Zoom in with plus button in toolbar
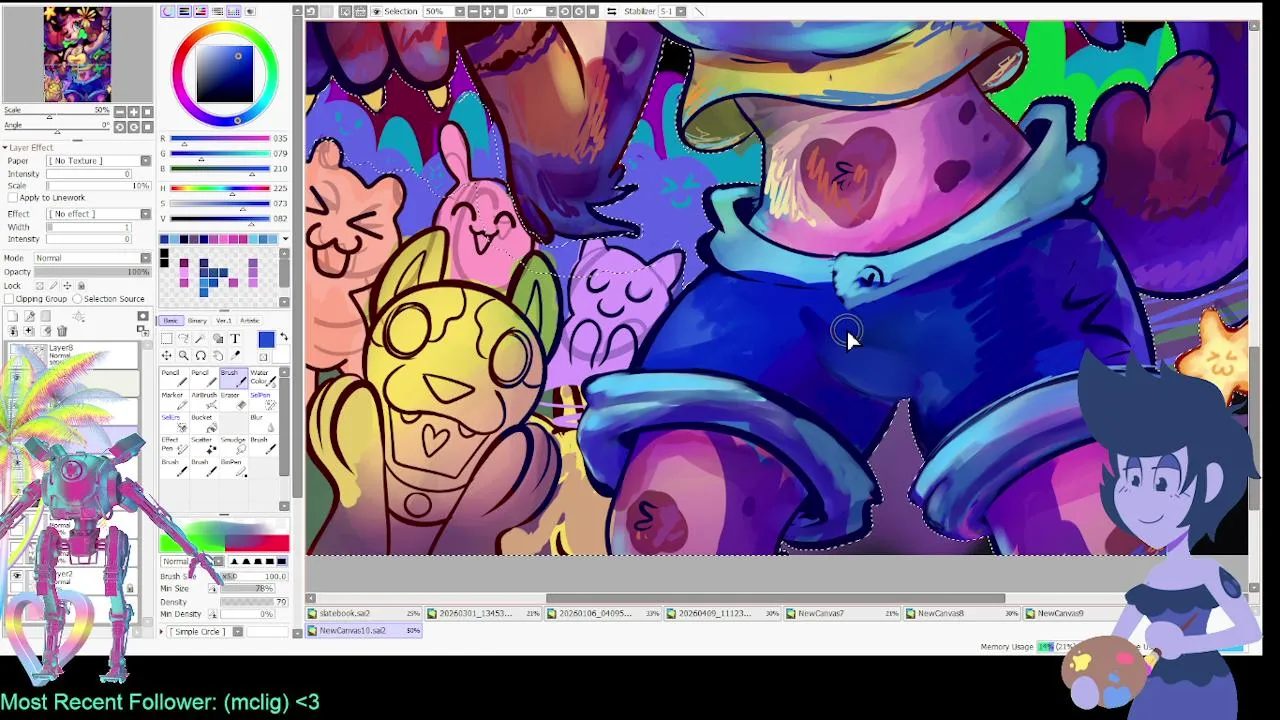Screen dimensions: 1280x720 (487, 11)
